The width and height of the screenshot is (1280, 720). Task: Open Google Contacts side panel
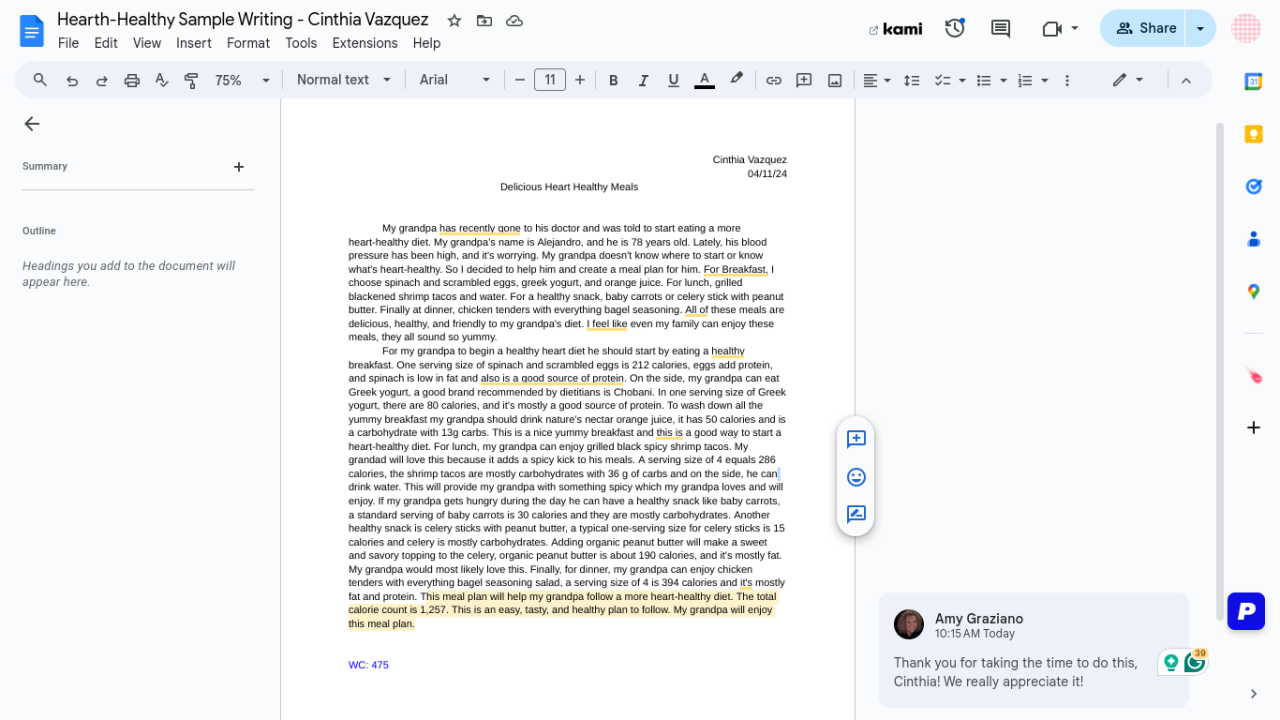pos(1253,239)
